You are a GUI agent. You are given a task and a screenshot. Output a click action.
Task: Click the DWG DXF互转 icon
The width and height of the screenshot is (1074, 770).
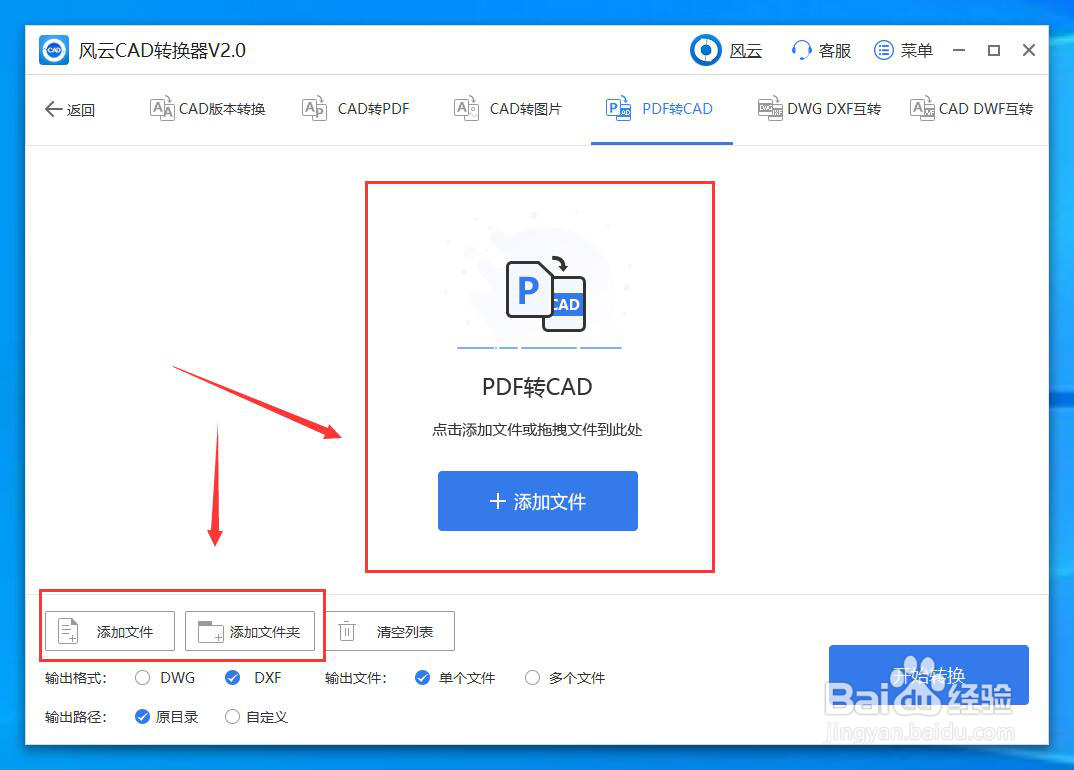[768, 108]
